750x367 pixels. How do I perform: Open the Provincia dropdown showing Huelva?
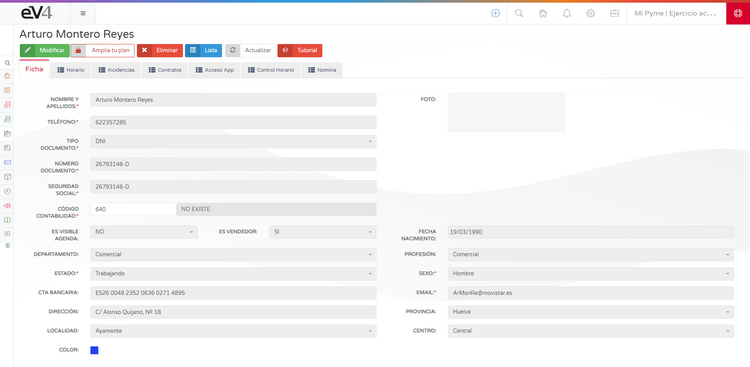(x=591, y=312)
